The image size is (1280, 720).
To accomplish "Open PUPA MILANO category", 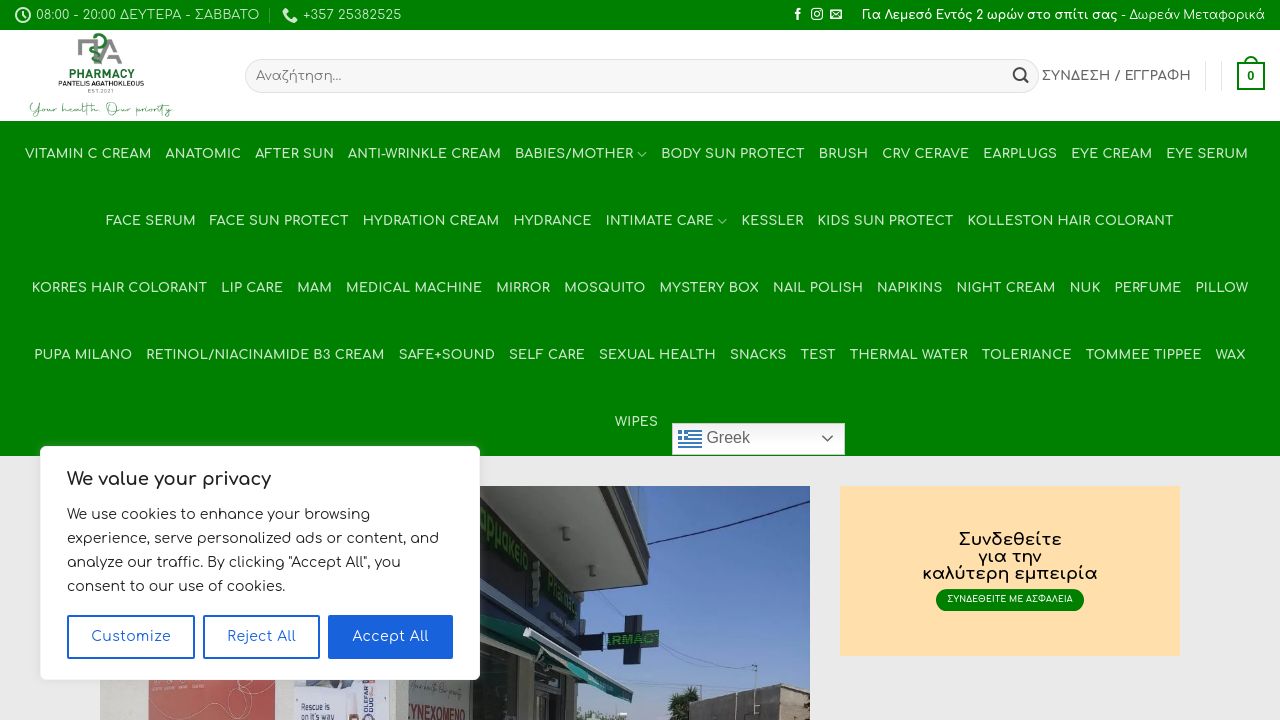I will pos(83,355).
